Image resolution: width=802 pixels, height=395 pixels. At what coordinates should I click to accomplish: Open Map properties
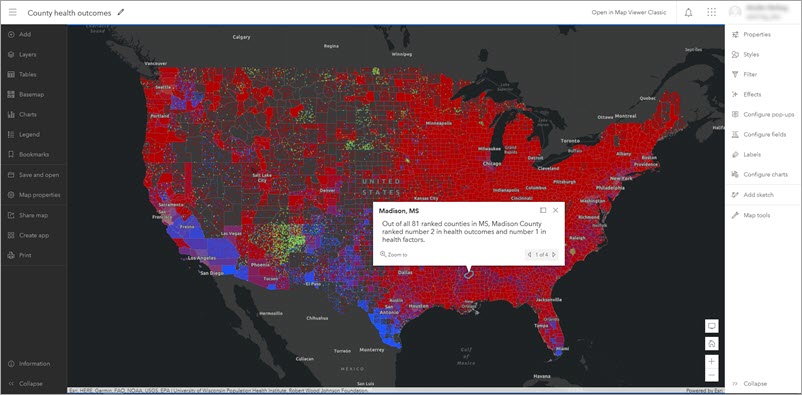click(34, 195)
